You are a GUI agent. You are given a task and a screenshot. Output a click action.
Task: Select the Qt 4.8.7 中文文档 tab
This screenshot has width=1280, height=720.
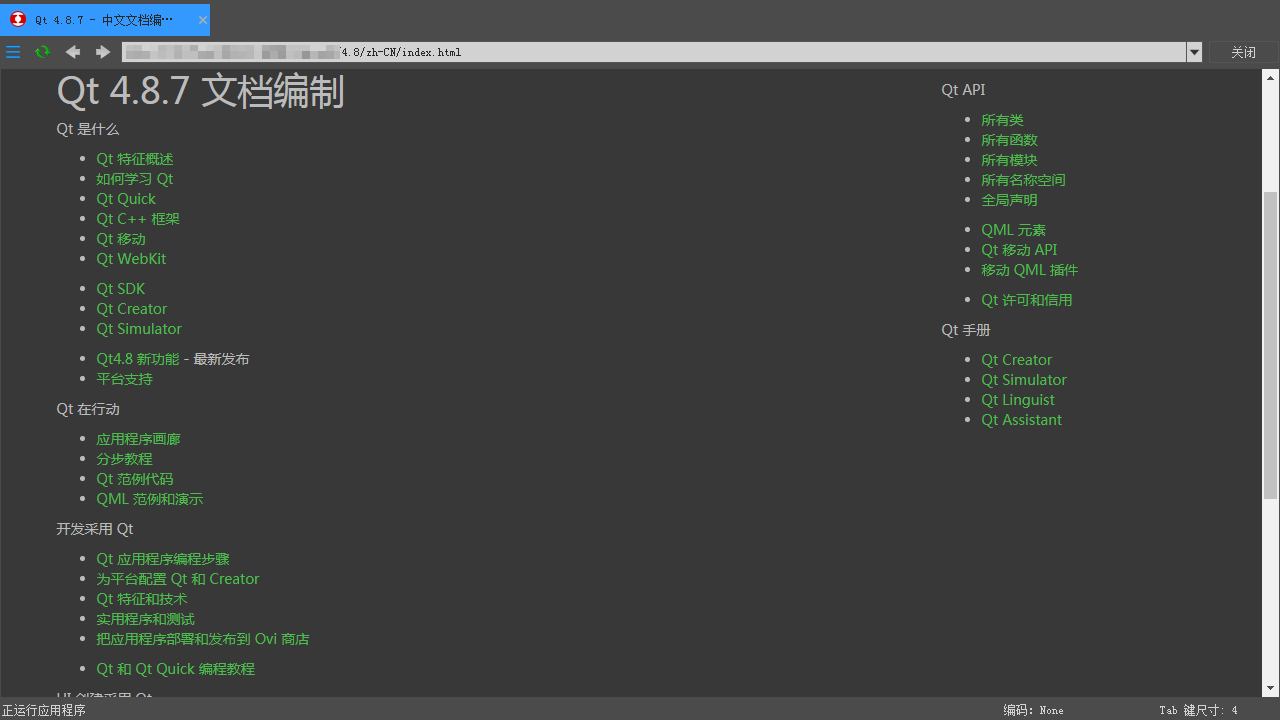(104, 20)
